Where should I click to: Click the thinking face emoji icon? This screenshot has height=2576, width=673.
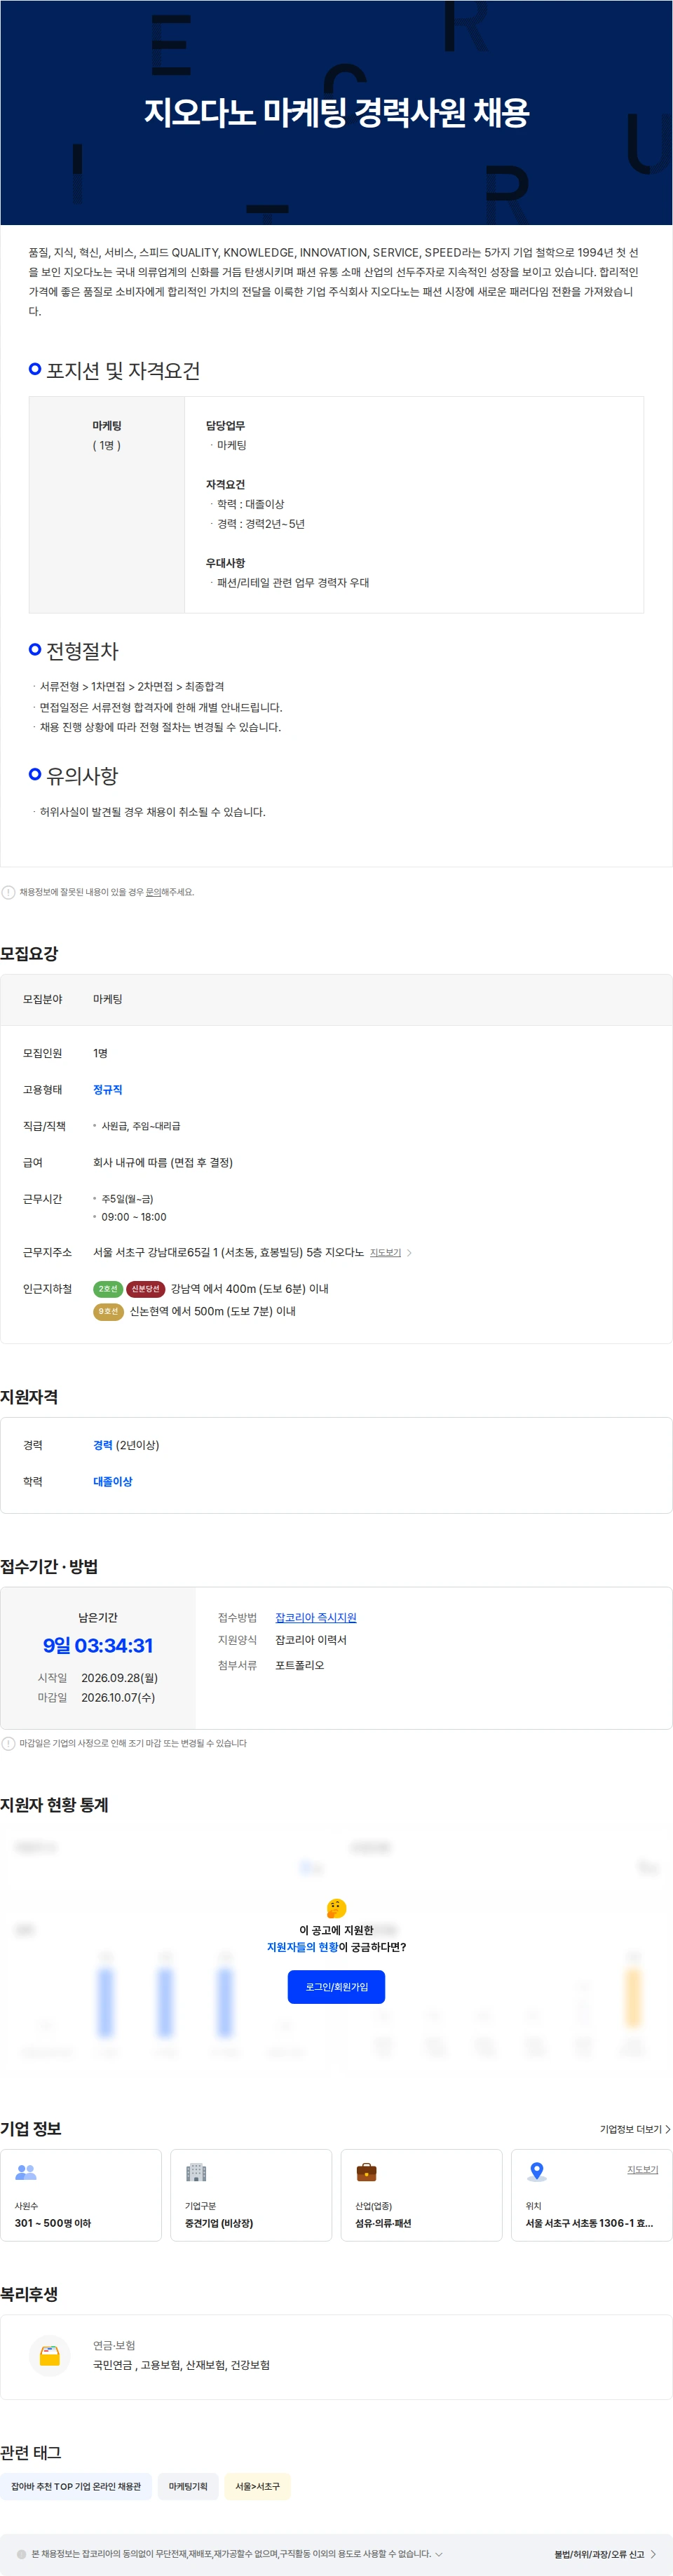point(337,1908)
